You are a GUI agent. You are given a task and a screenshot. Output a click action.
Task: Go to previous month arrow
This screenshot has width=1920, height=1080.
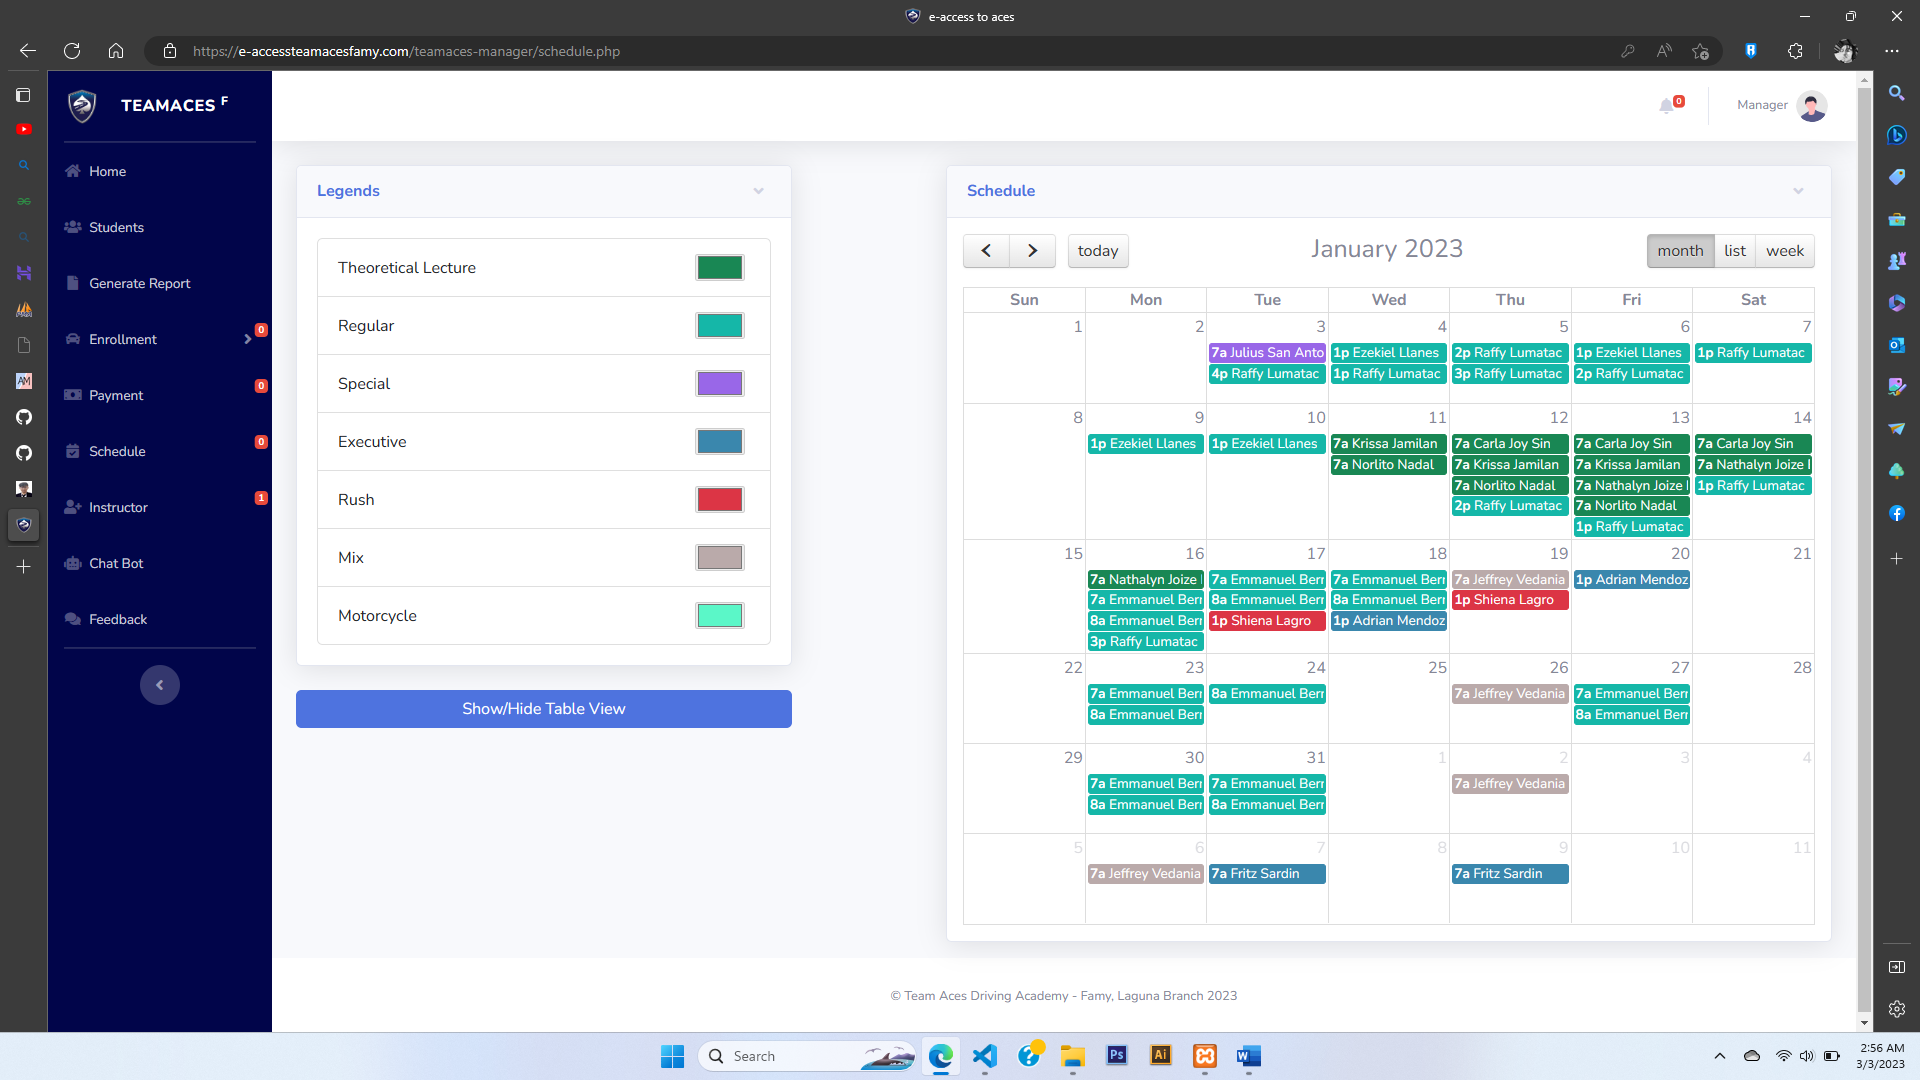coord(986,251)
